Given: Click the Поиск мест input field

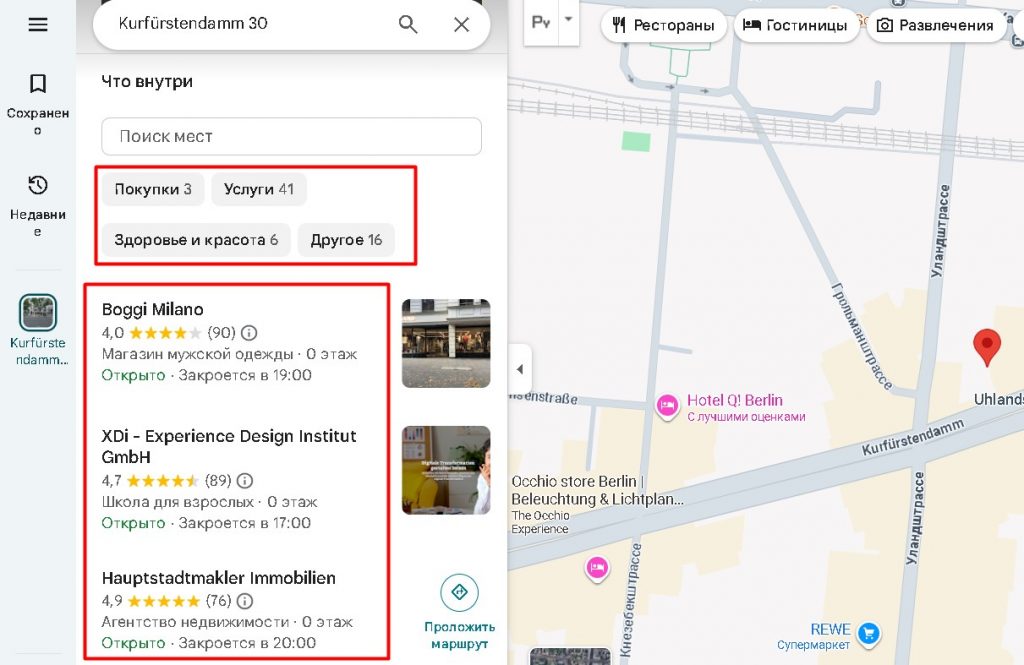Looking at the screenshot, I should pos(291,137).
